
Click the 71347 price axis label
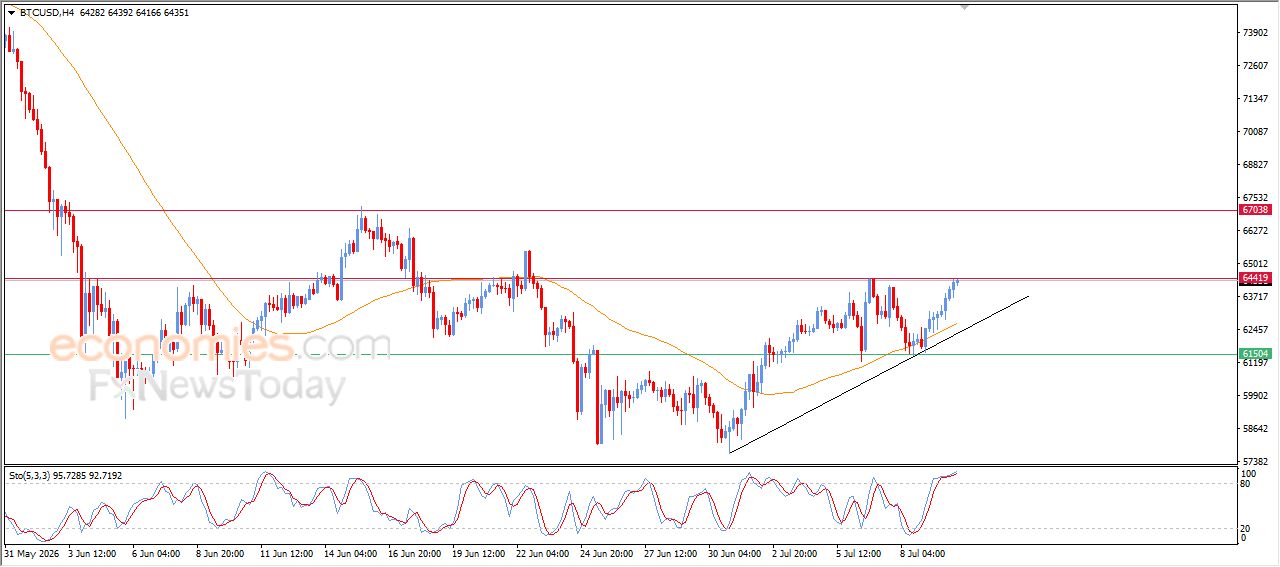(1254, 99)
